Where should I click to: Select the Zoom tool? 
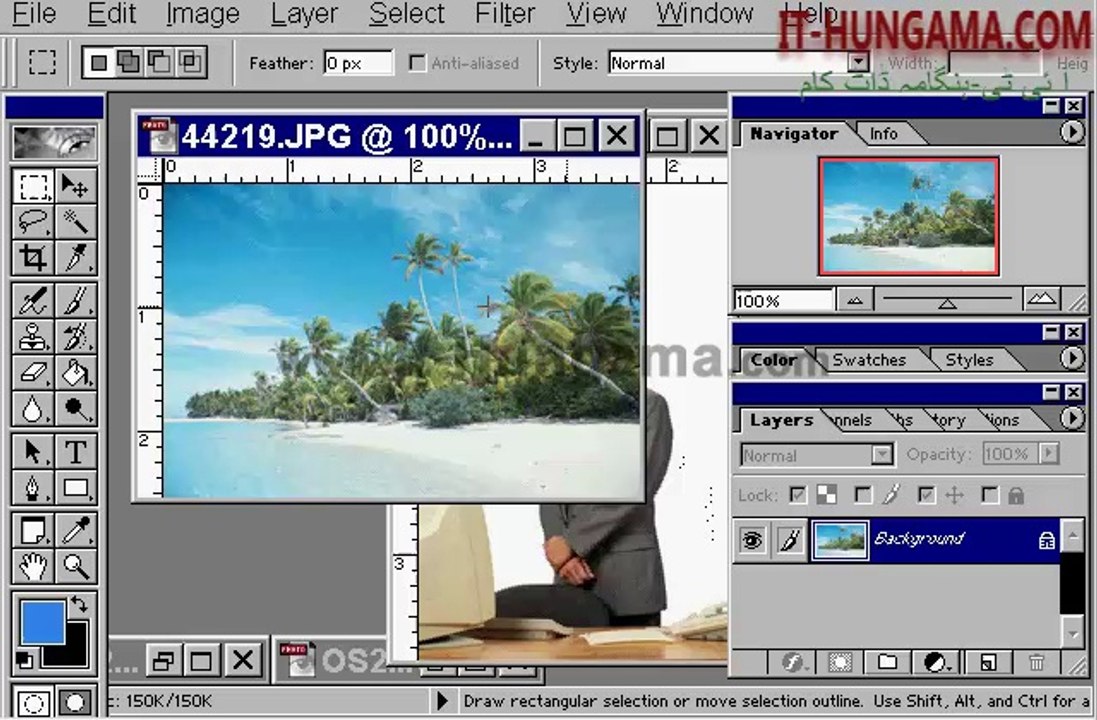pos(76,566)
